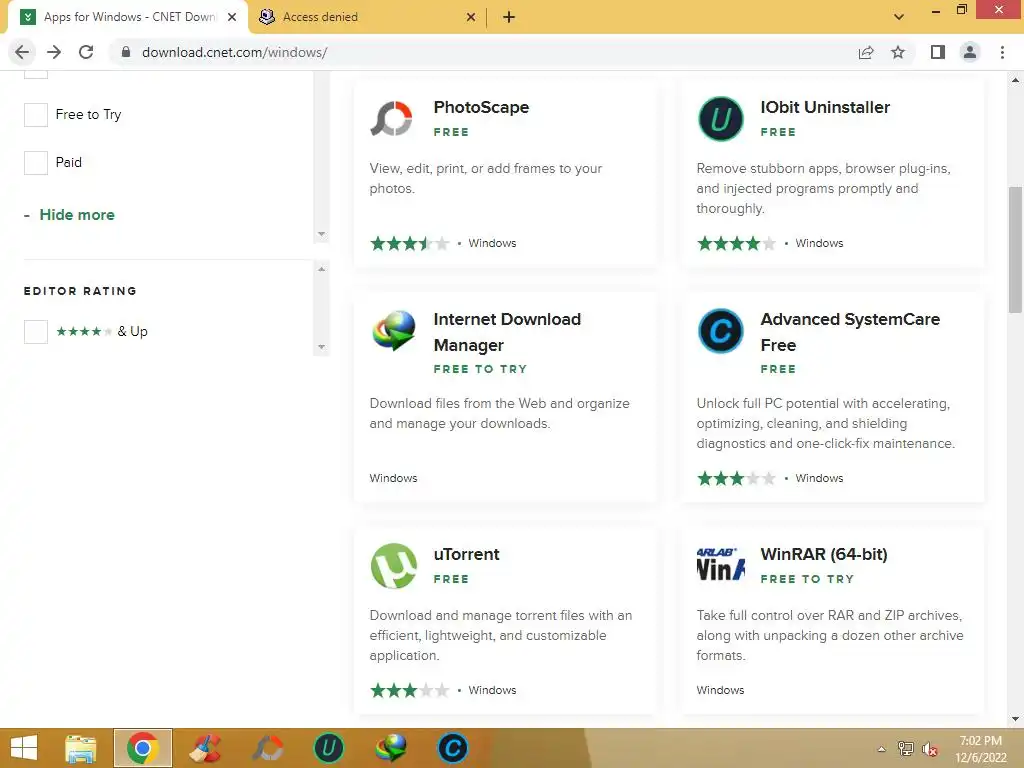This screenshot has height=768, width=1024.
Task: Open the uTorrent title link
Action: pyautogui.click(x=466, y=554)
